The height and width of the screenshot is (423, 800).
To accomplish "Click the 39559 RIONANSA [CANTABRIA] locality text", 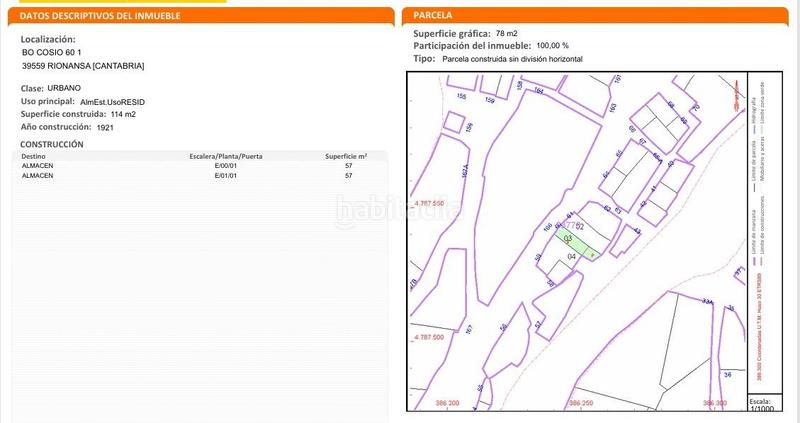I will [x=83, y=66].
